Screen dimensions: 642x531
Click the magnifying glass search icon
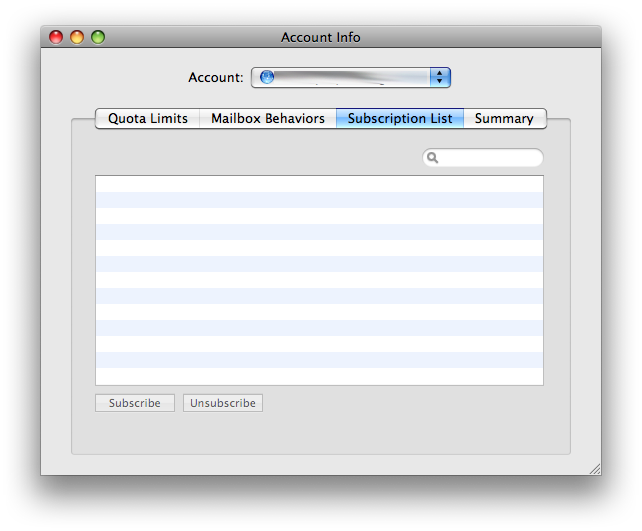click(x=432, y=158)
